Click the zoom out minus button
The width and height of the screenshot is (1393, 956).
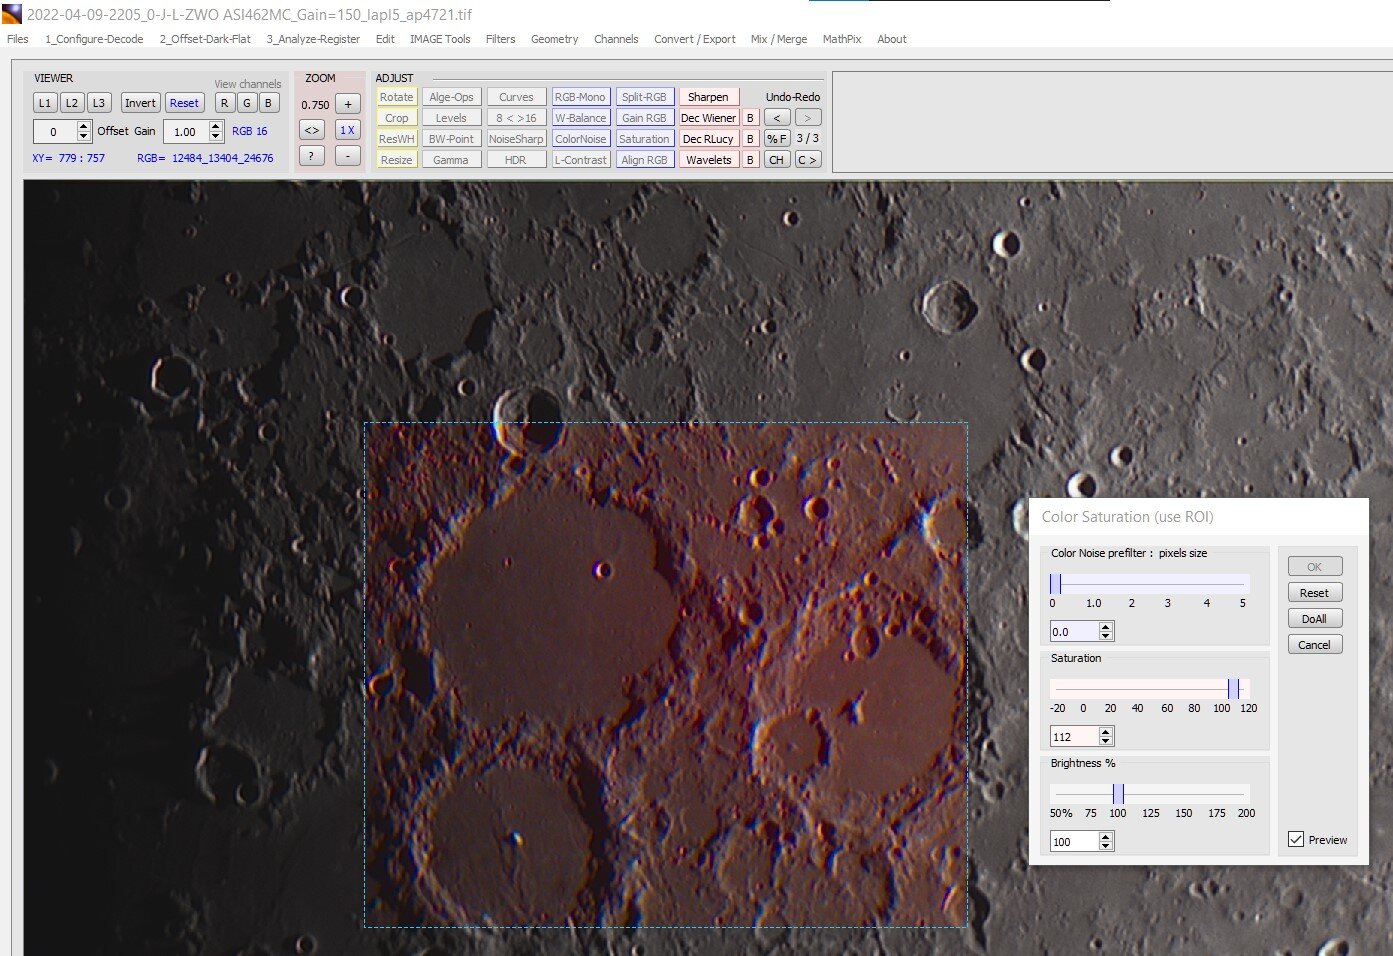click(x=347, y=156)
